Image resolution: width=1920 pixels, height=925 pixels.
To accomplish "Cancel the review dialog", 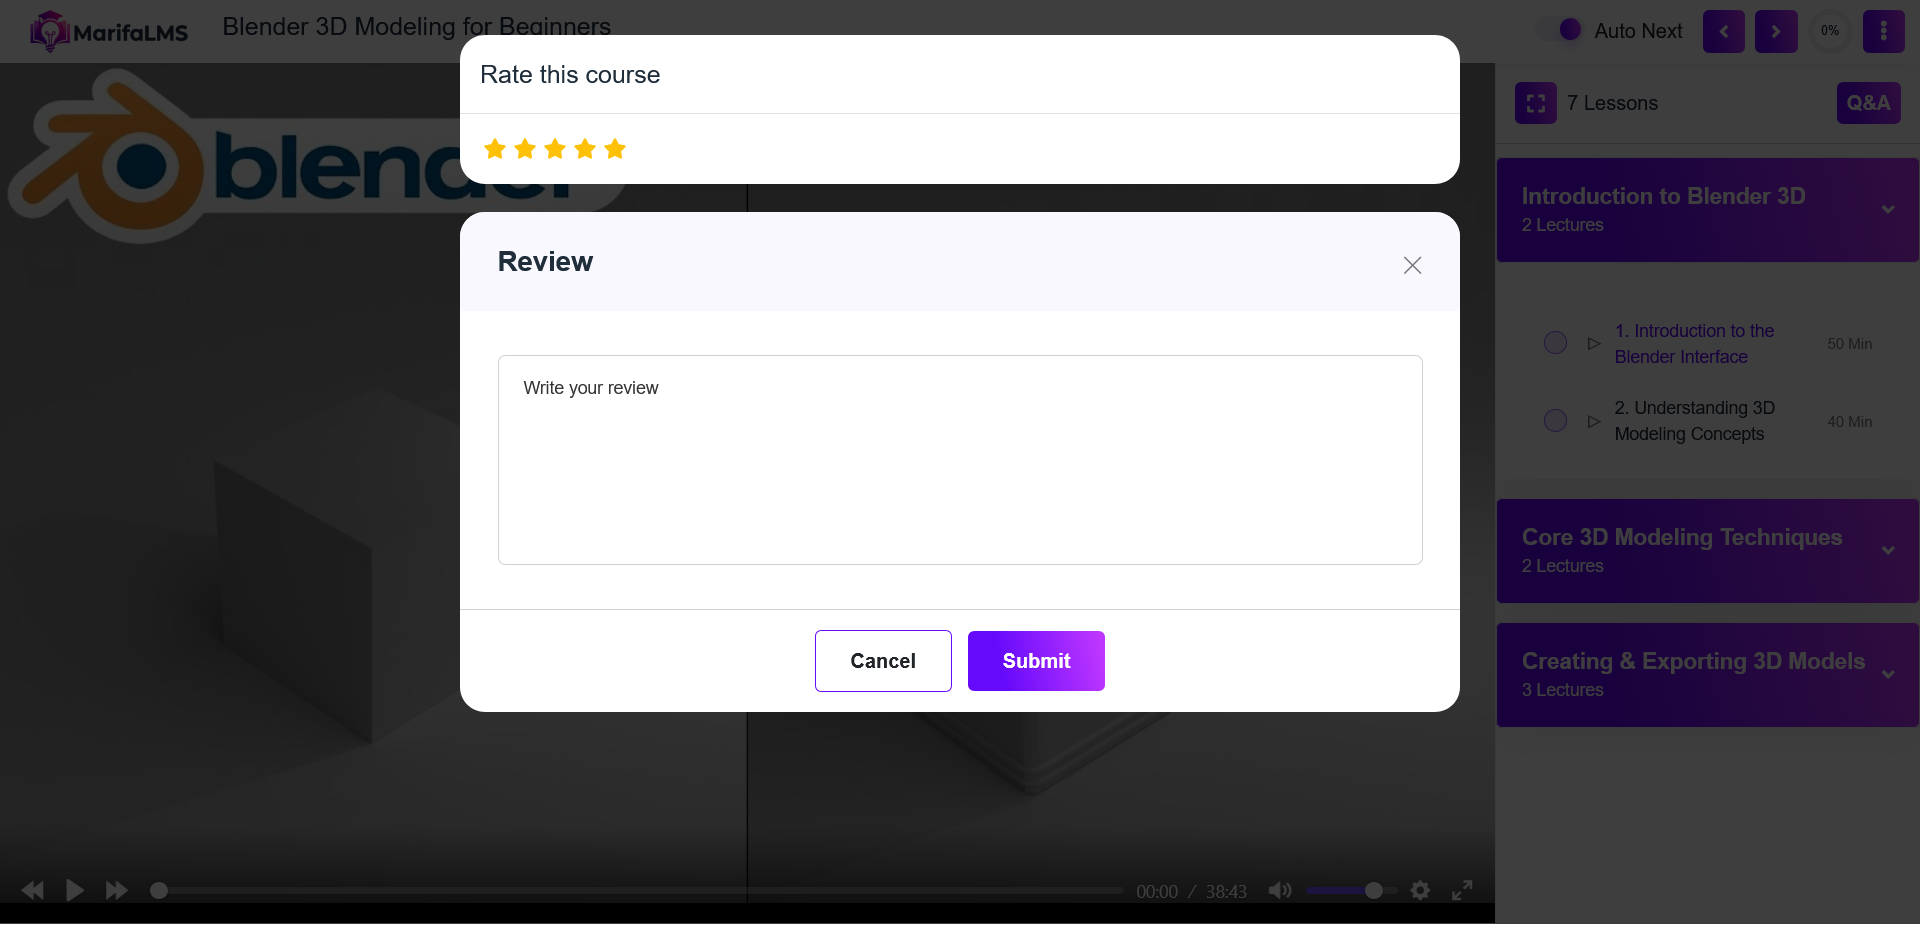I will coord(882,661).
